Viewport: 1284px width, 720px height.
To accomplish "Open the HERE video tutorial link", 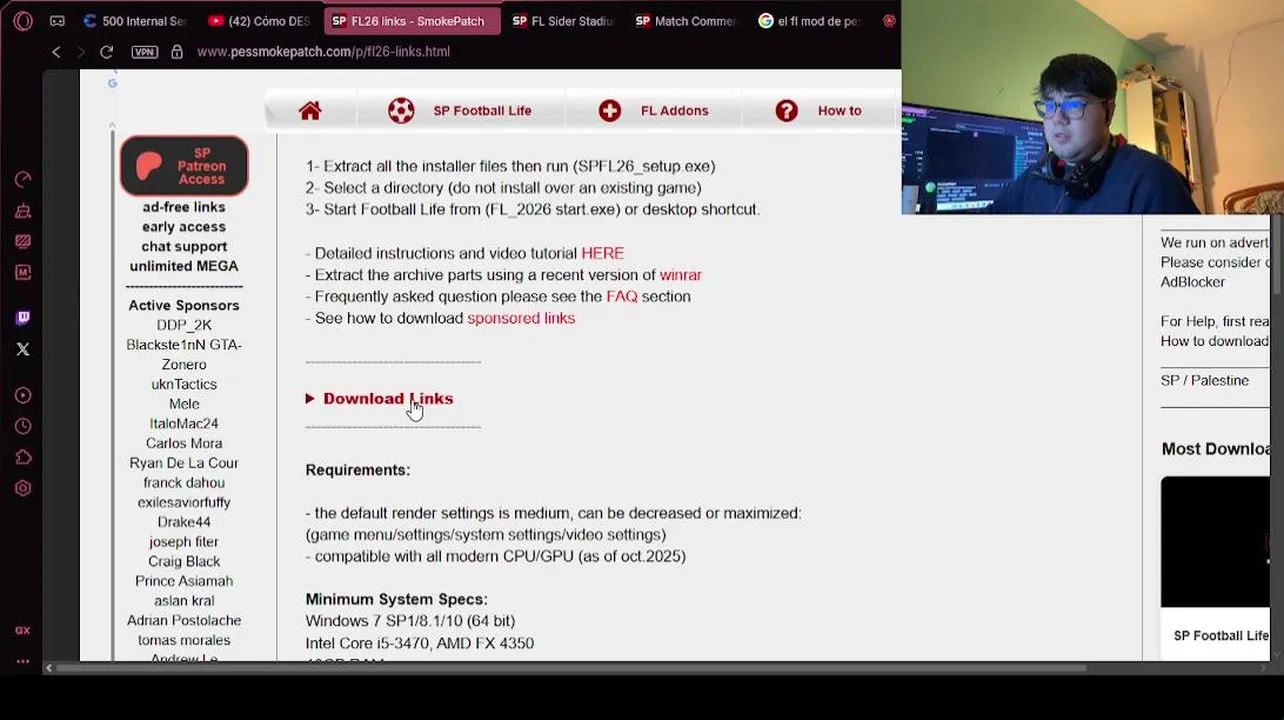I will 602,254.
